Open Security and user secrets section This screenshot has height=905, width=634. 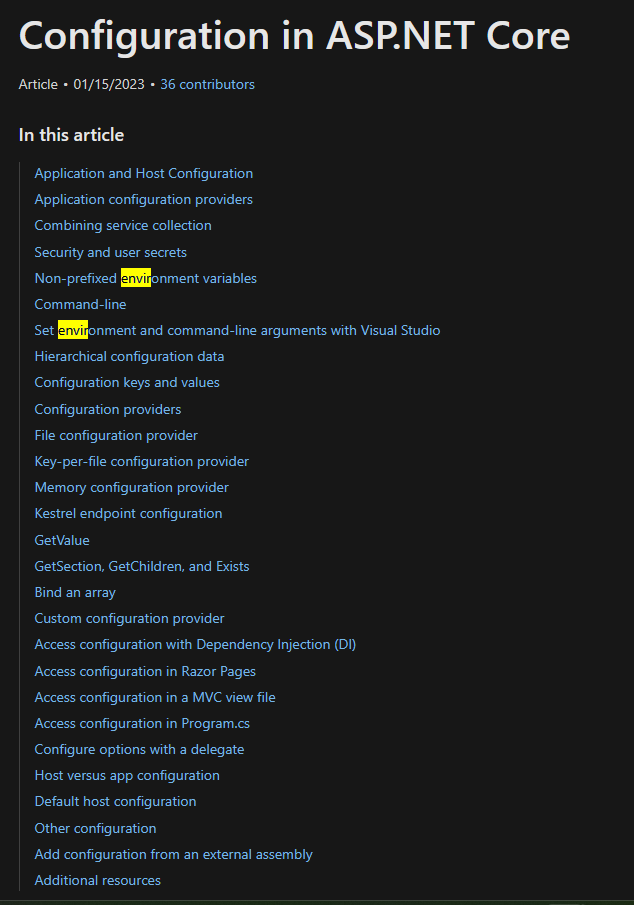pyautogui.click(x=110, y=252)
